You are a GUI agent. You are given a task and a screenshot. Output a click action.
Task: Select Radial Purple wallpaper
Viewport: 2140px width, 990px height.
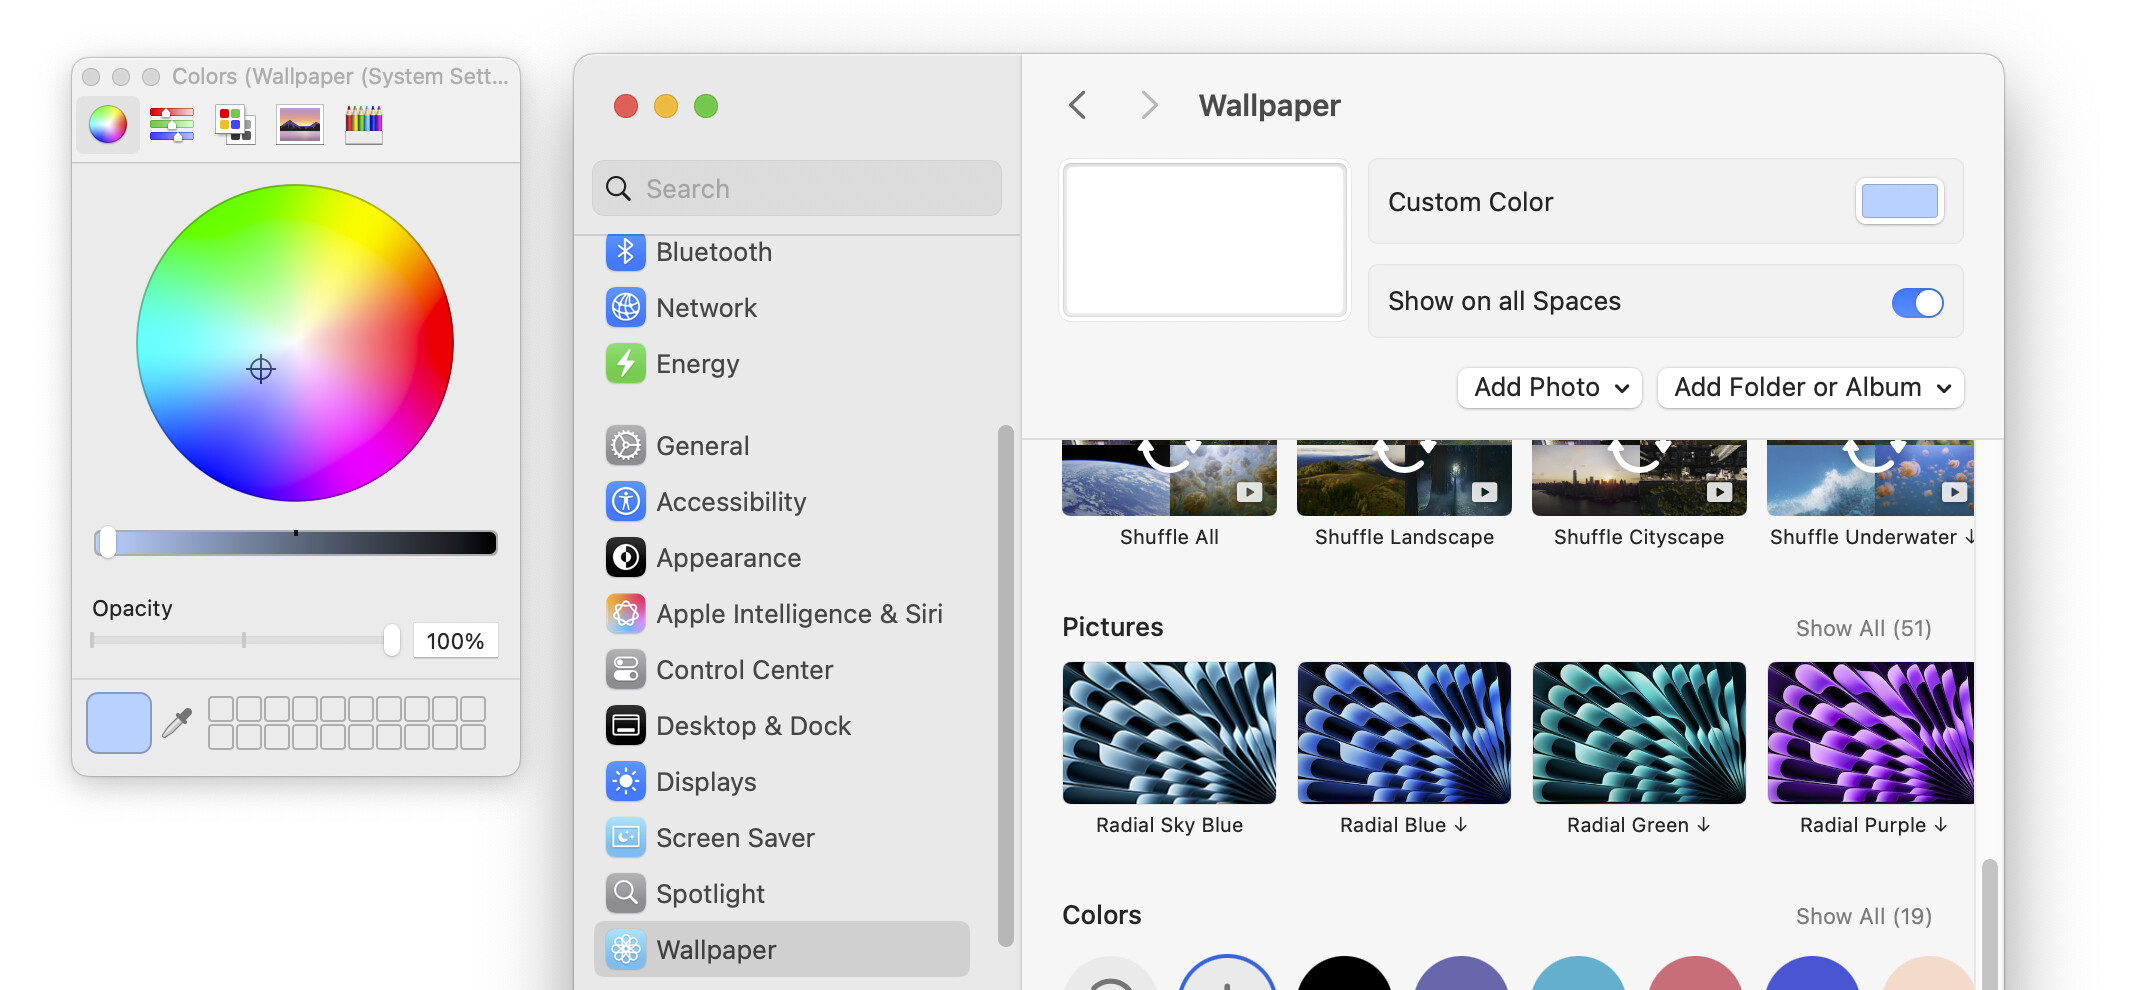[x=1870, y=732]
